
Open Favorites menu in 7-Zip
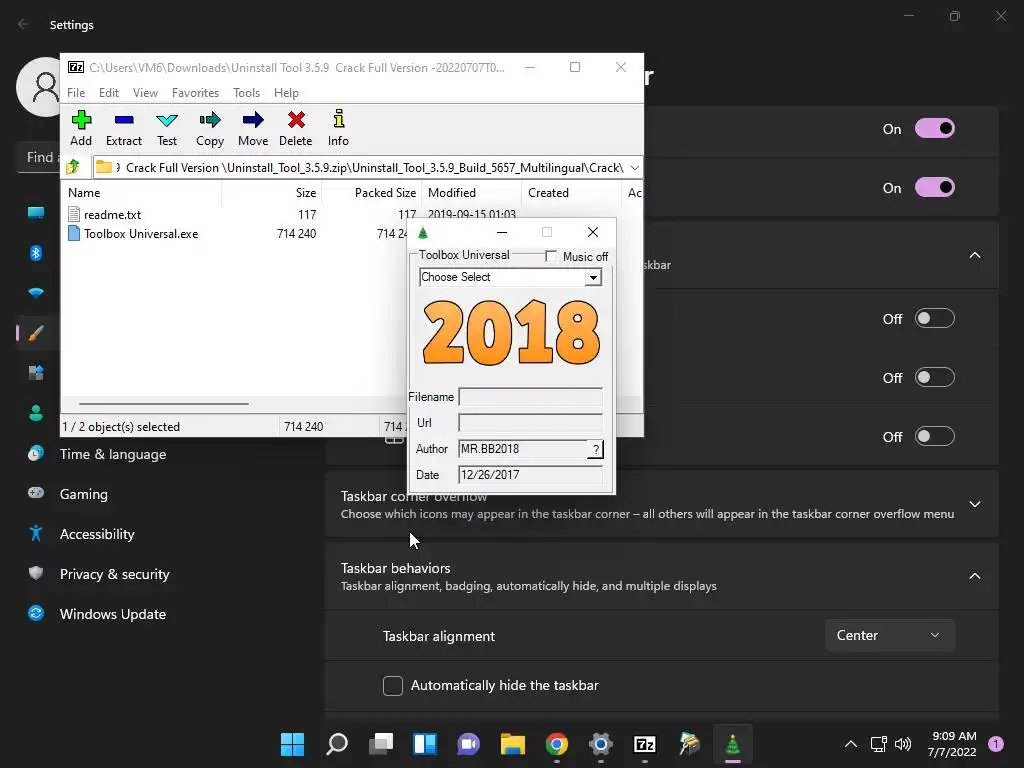pyautogui.click(x=195, y=93)
